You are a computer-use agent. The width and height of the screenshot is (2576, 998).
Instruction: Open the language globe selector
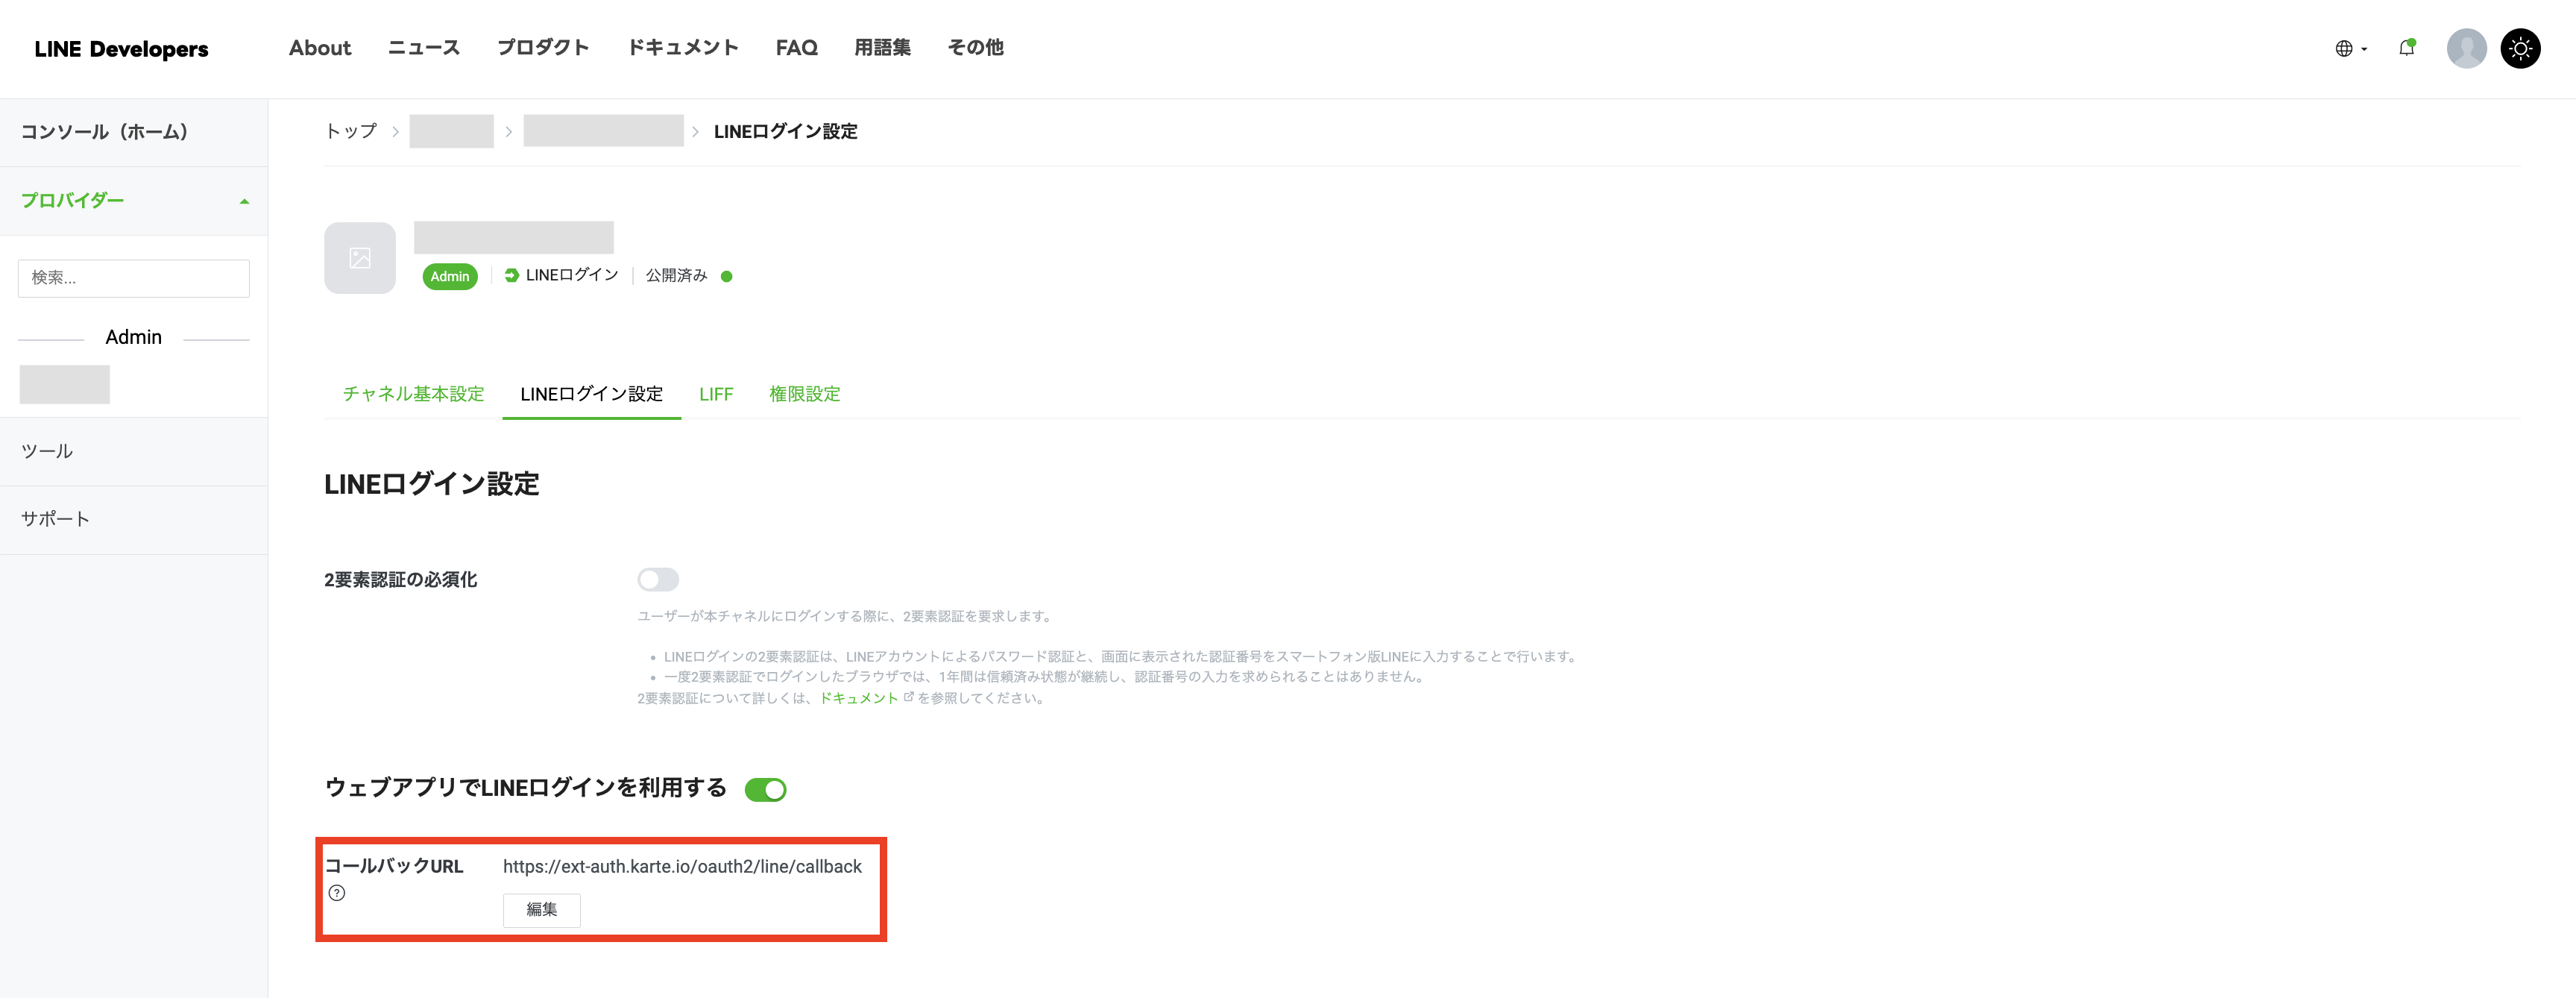[2350, 49]
